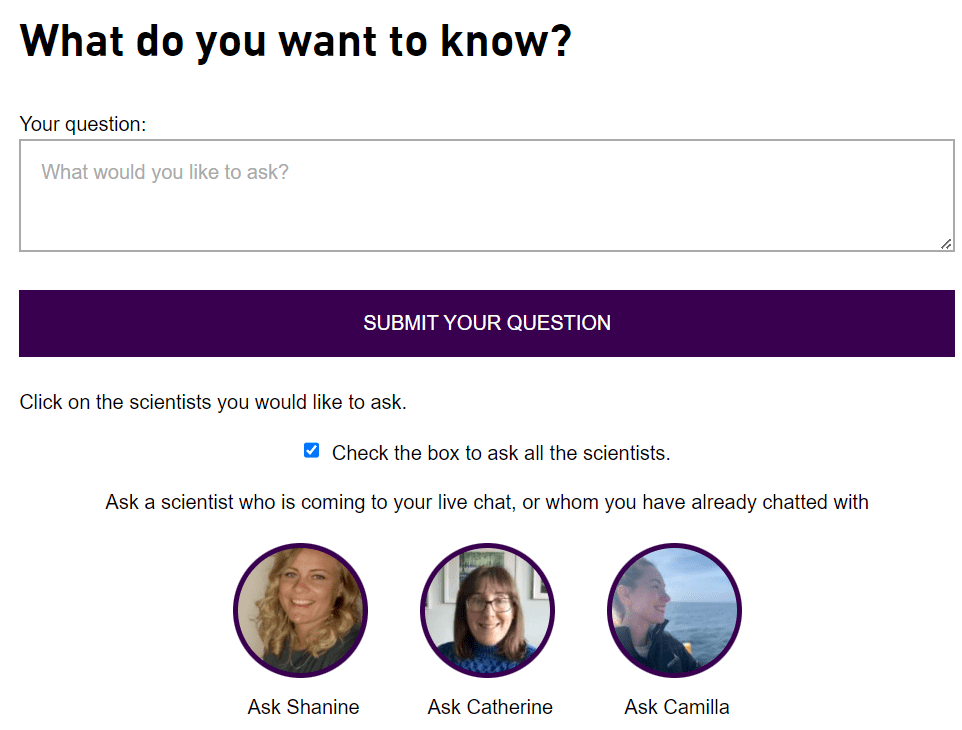Viewport: 962px width, 730px height.
Task: Click "Check the box to ask all" label
Action: tap(500, 453)
